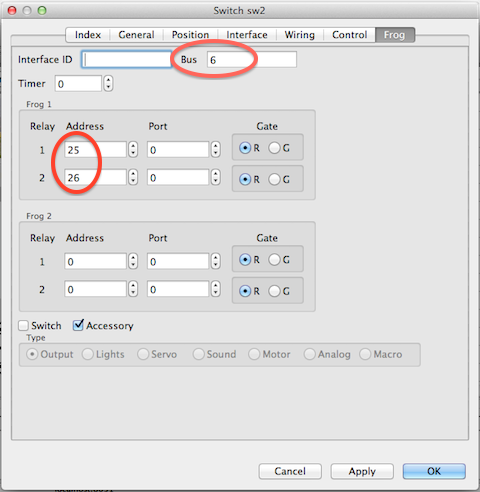Cancel the Switch sw2 dialog

290,471
